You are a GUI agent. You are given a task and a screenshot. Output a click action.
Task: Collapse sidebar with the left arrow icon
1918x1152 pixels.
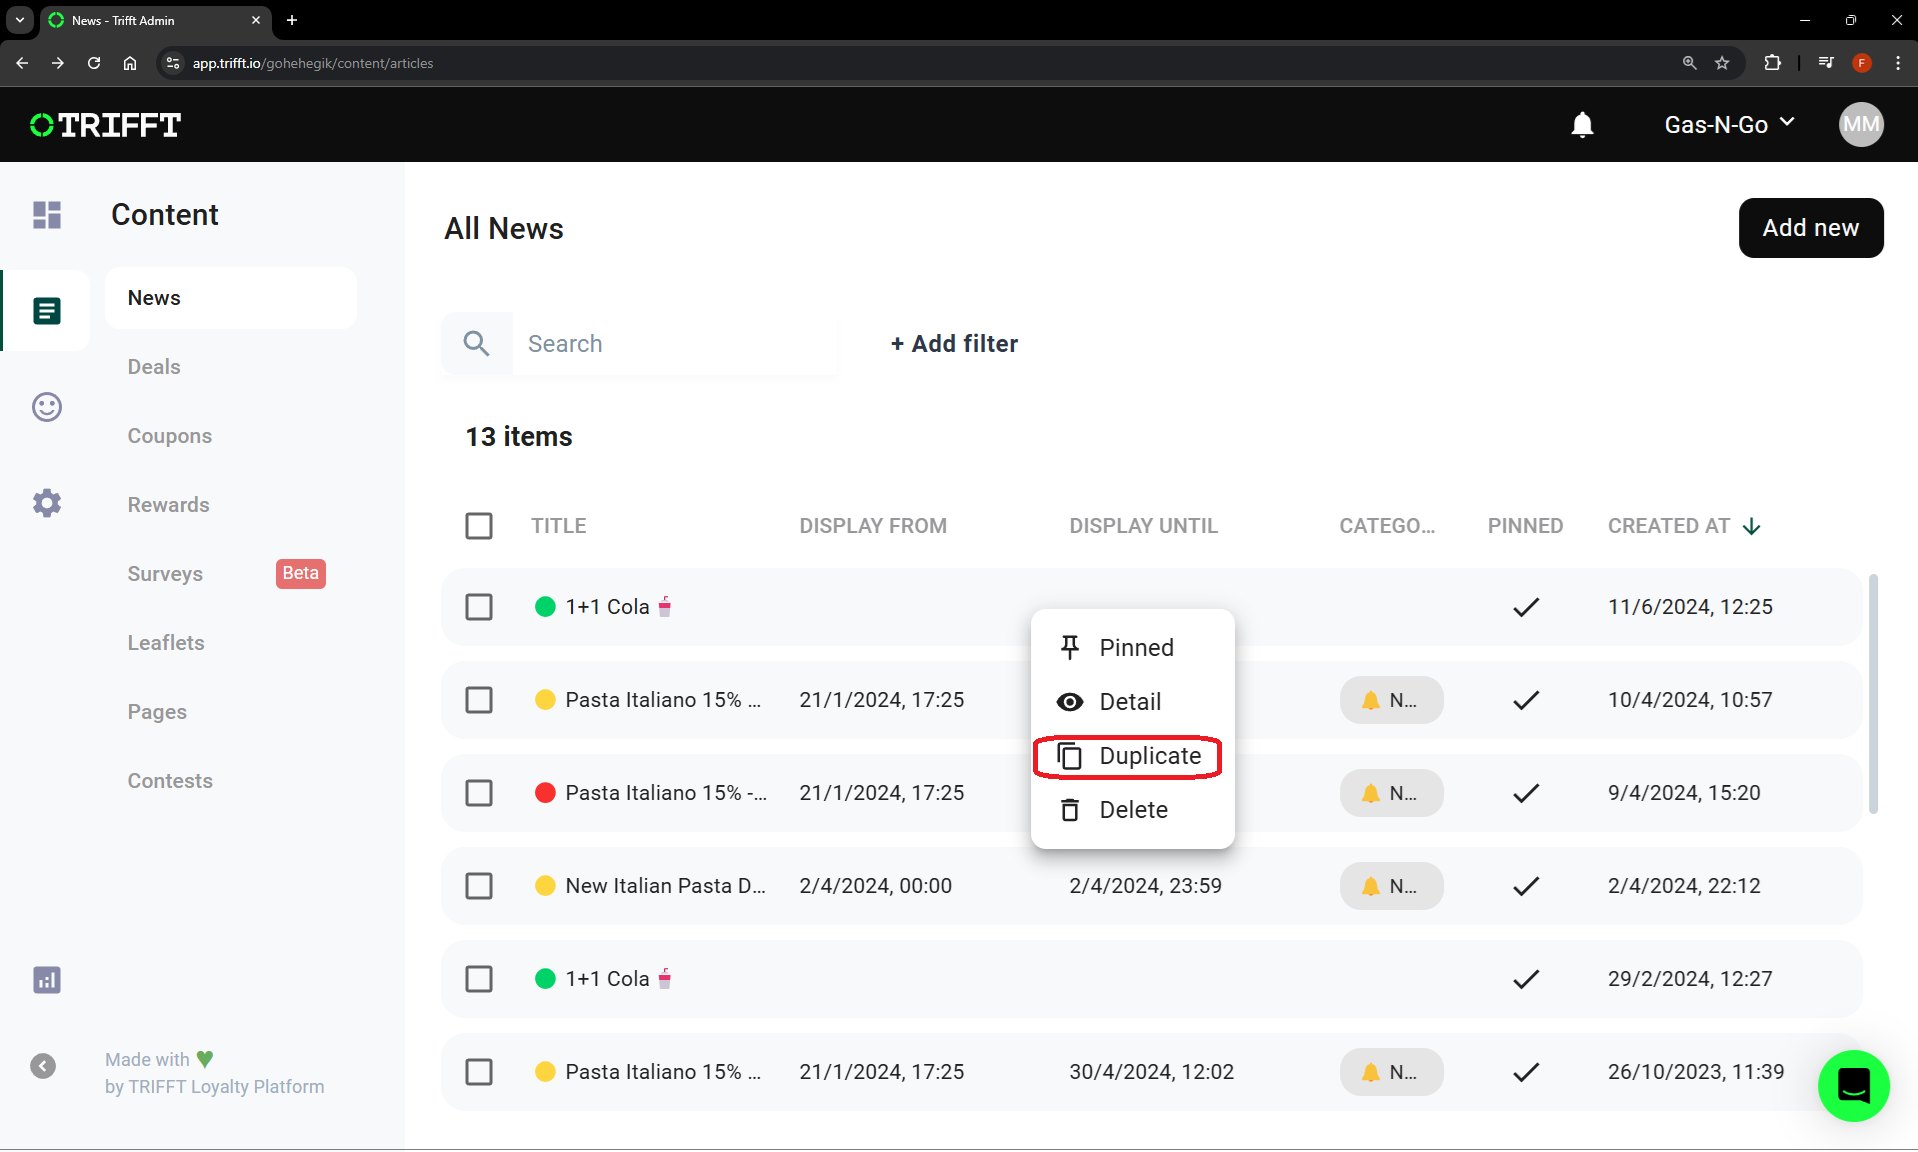(x=43, y=1066)
